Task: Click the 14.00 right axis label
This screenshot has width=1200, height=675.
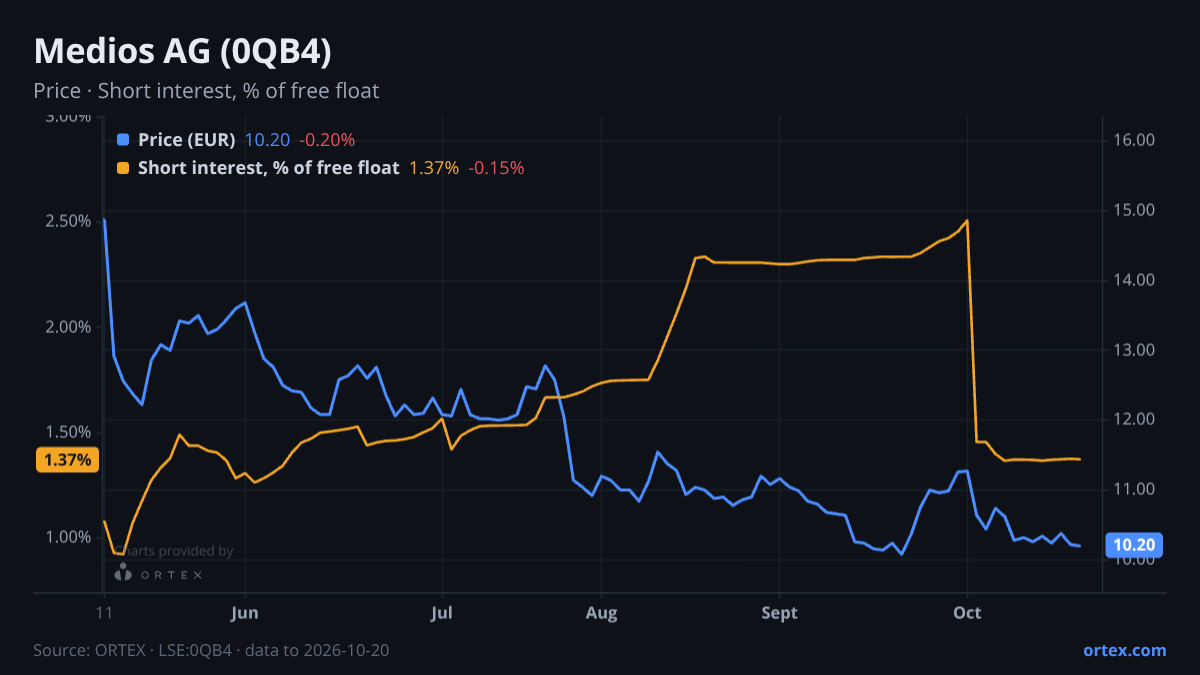Action: point(1134,280)
